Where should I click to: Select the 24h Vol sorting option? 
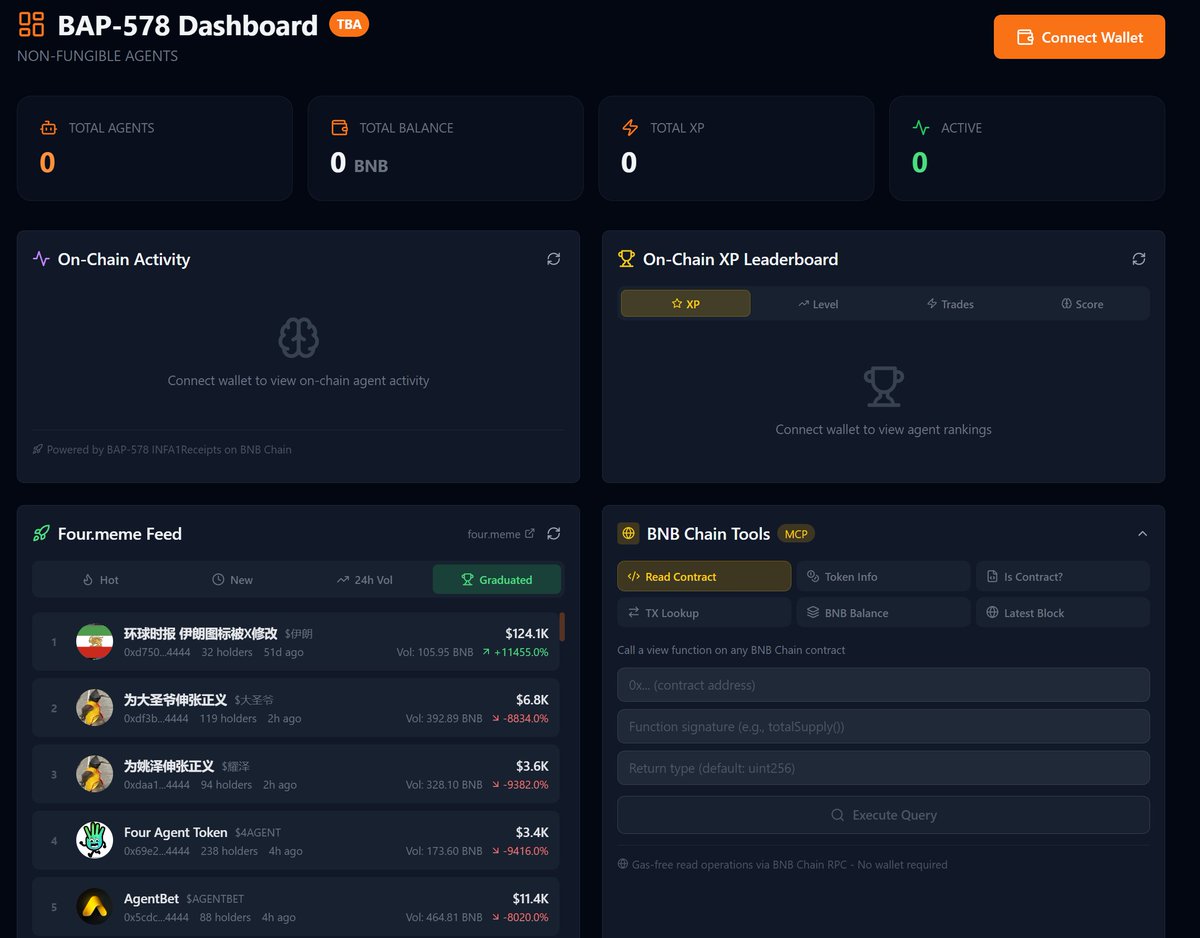click(x=365, y=579)
